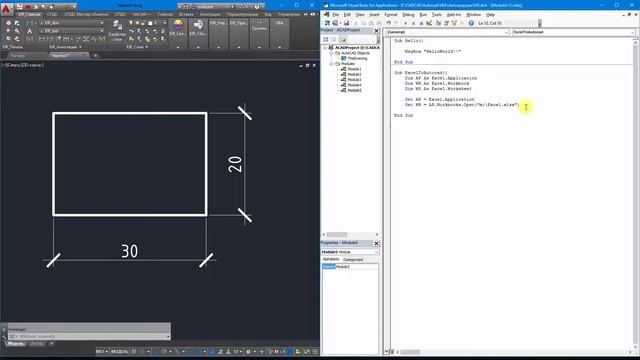Click annotation scale plus icon in status bar

click(x=262, y=351)
